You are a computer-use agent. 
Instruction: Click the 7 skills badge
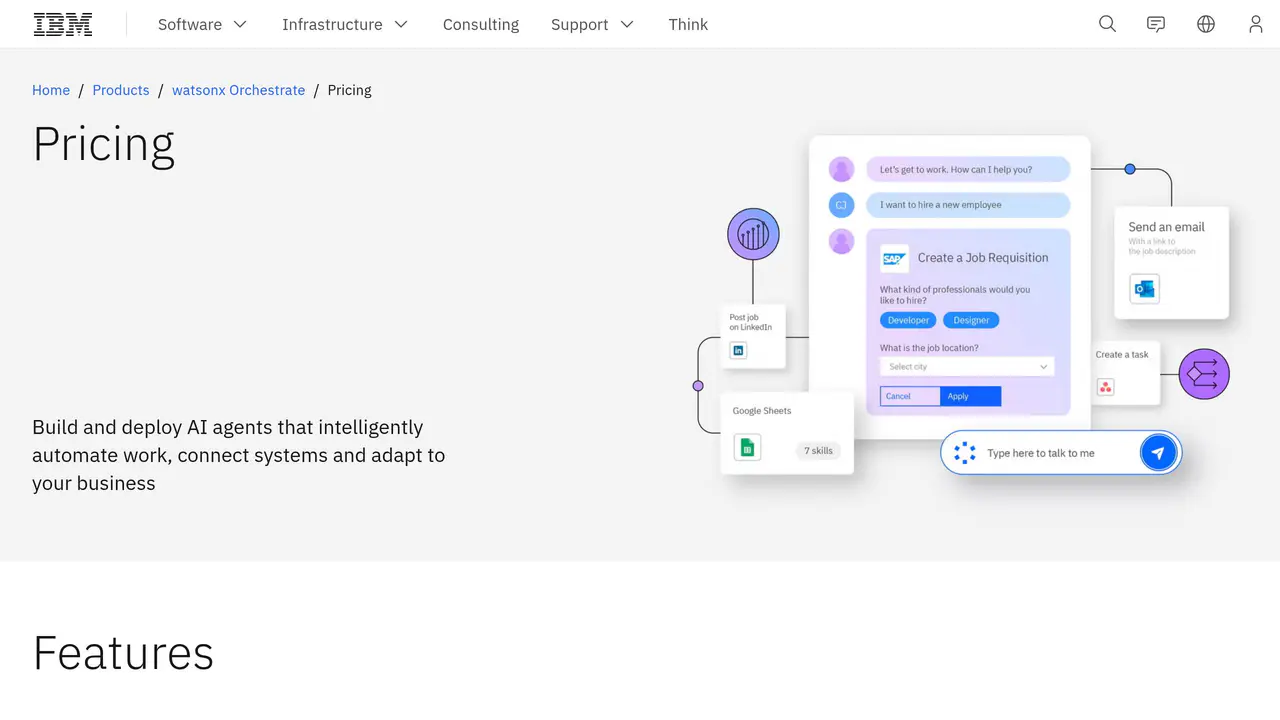coord(818,450)
